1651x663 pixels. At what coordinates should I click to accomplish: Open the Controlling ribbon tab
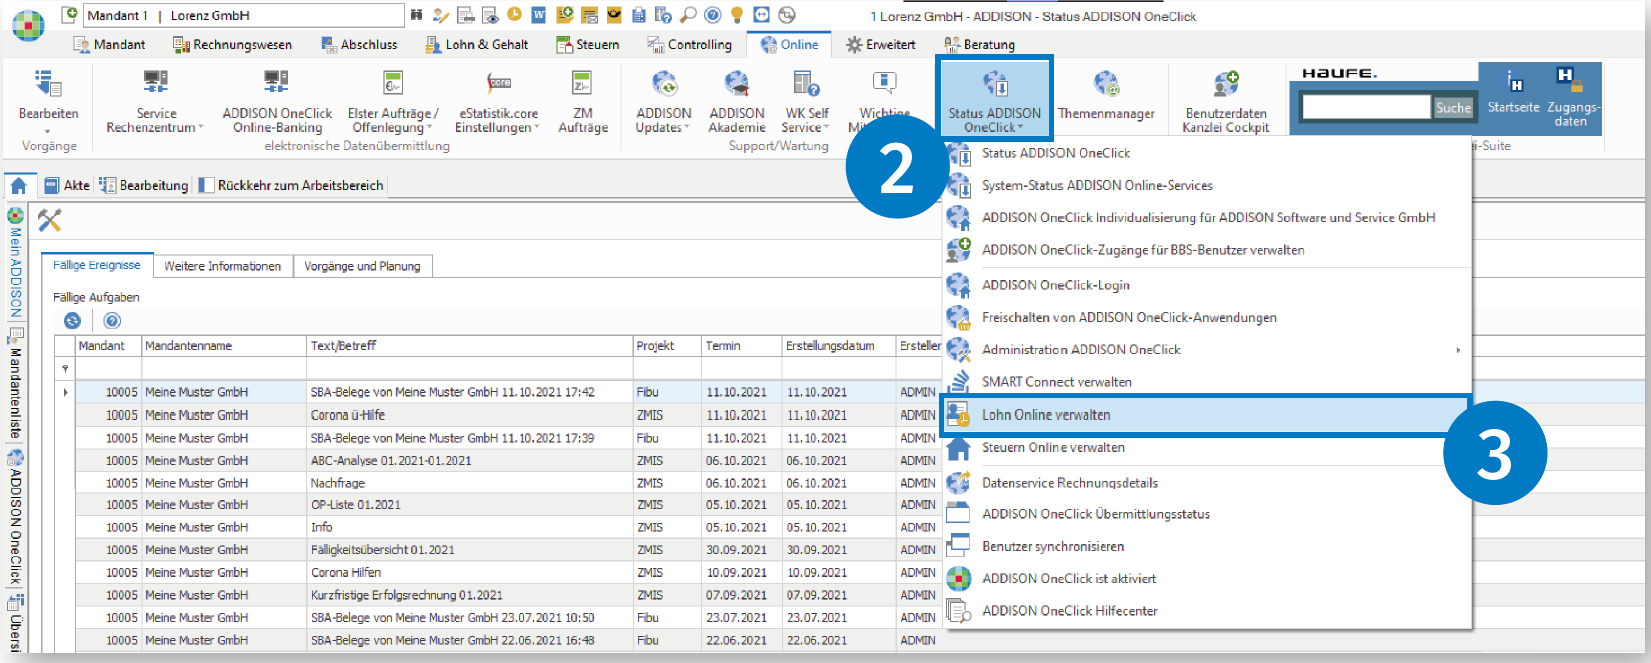point(690,44)
